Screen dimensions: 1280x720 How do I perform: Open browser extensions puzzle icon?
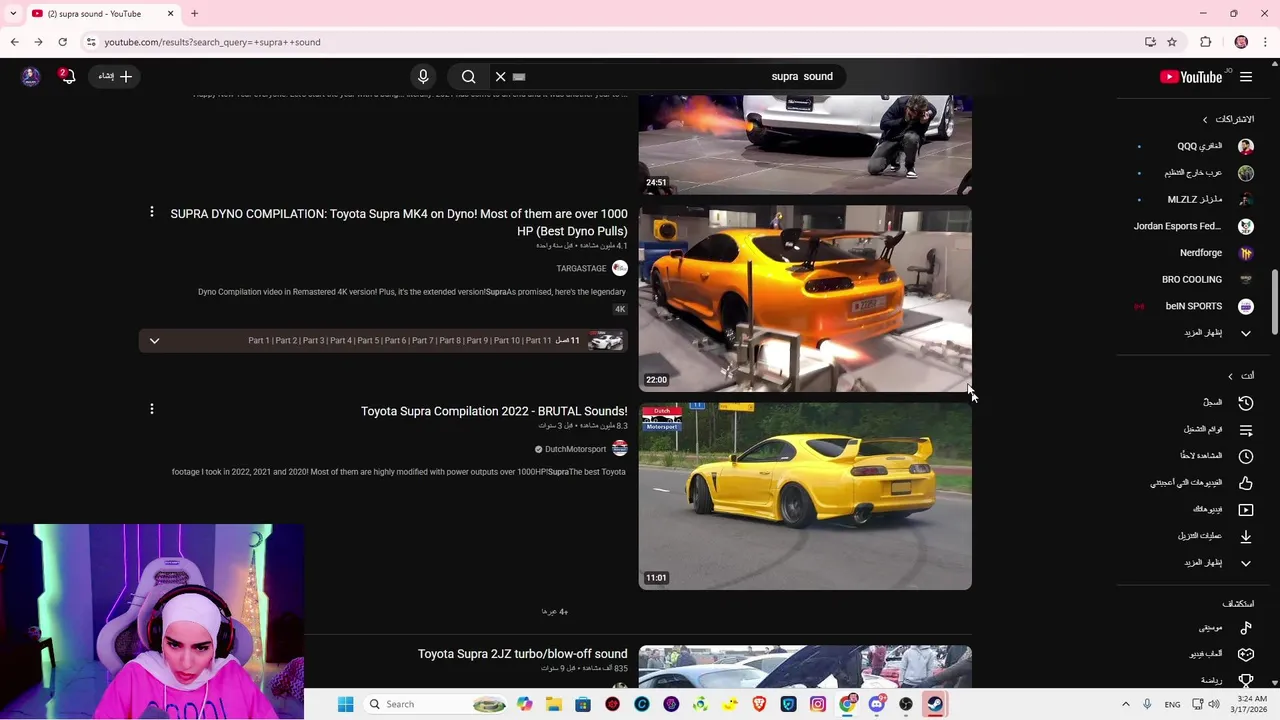point(1206,42)
